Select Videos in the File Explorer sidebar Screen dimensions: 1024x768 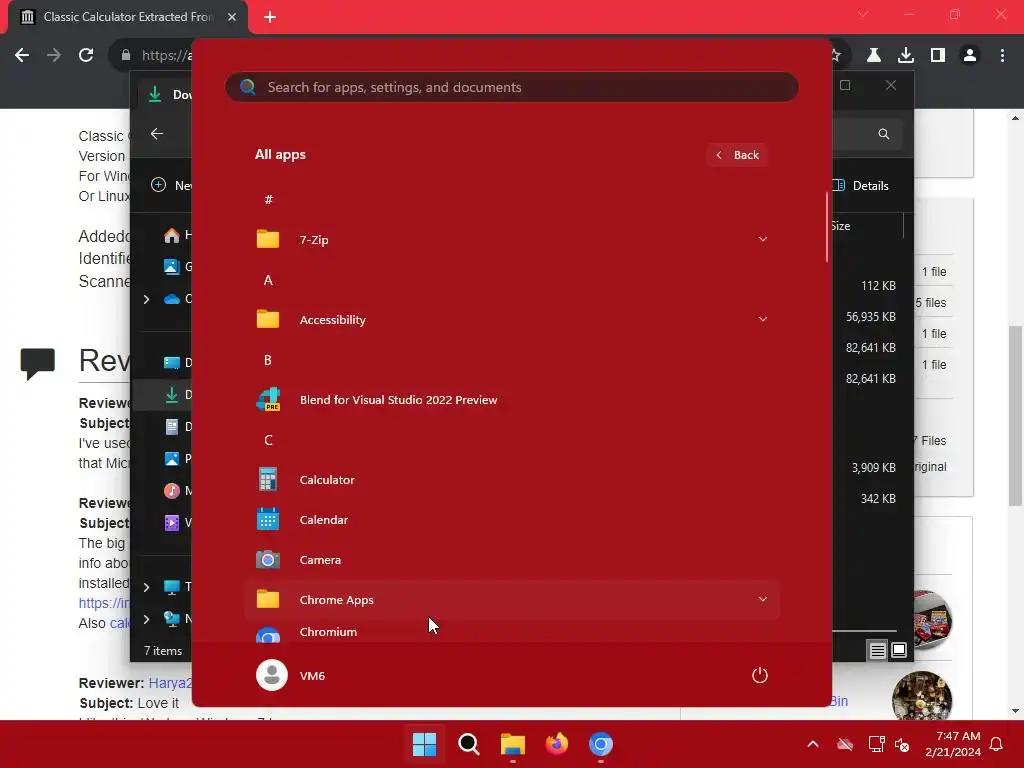pos(178,522)
